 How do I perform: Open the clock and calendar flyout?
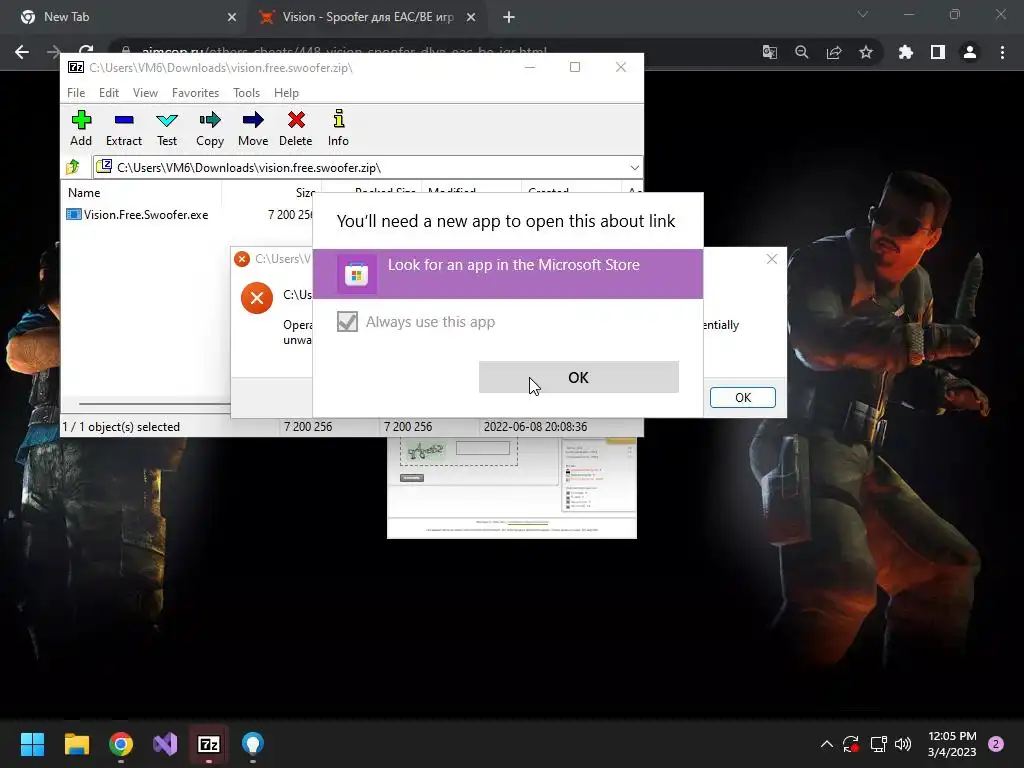(x=952, y=744)
